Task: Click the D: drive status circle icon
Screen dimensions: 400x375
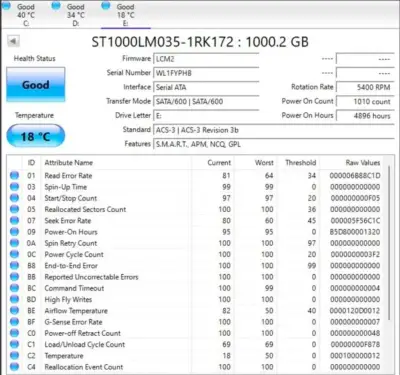Action: tap(57, 5)
